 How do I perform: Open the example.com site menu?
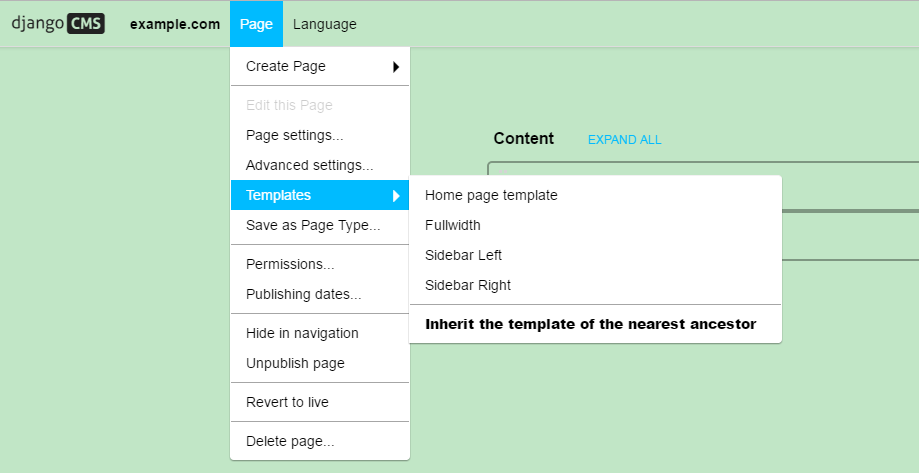pyautogui.click(x=175, y=24)
